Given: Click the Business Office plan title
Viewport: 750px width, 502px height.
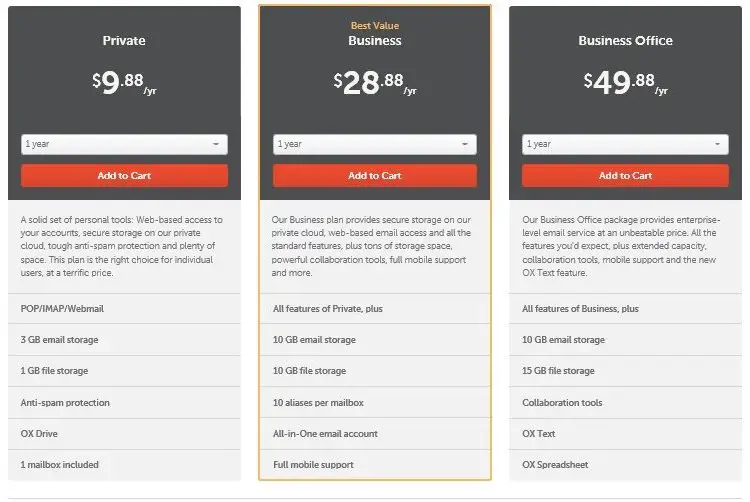Looking at the screenshot, I should 625,41.
